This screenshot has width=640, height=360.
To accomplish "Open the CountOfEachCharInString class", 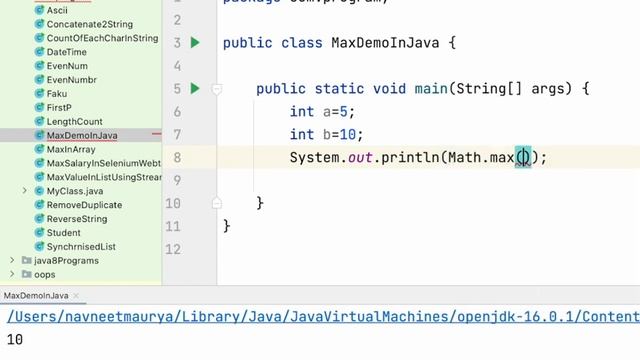I will (102, 38).
